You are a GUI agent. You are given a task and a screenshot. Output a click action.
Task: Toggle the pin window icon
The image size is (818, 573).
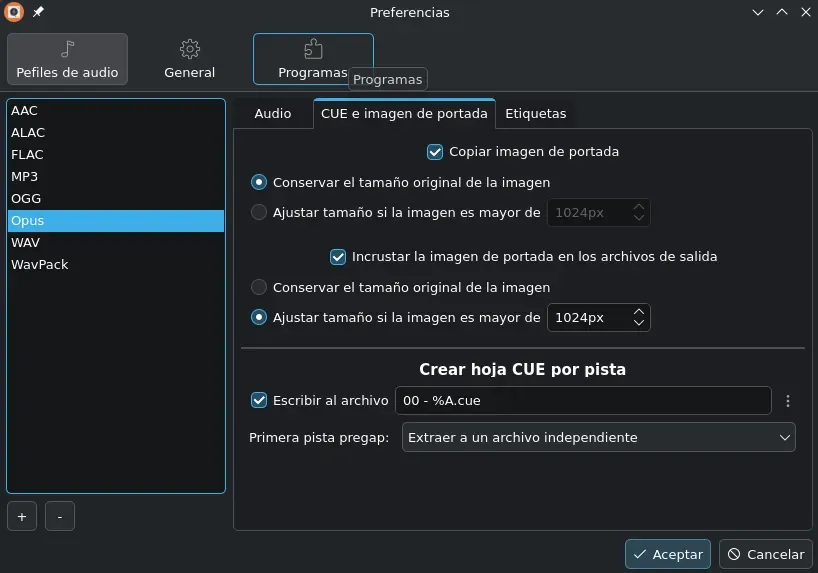[x=38, y=12]
